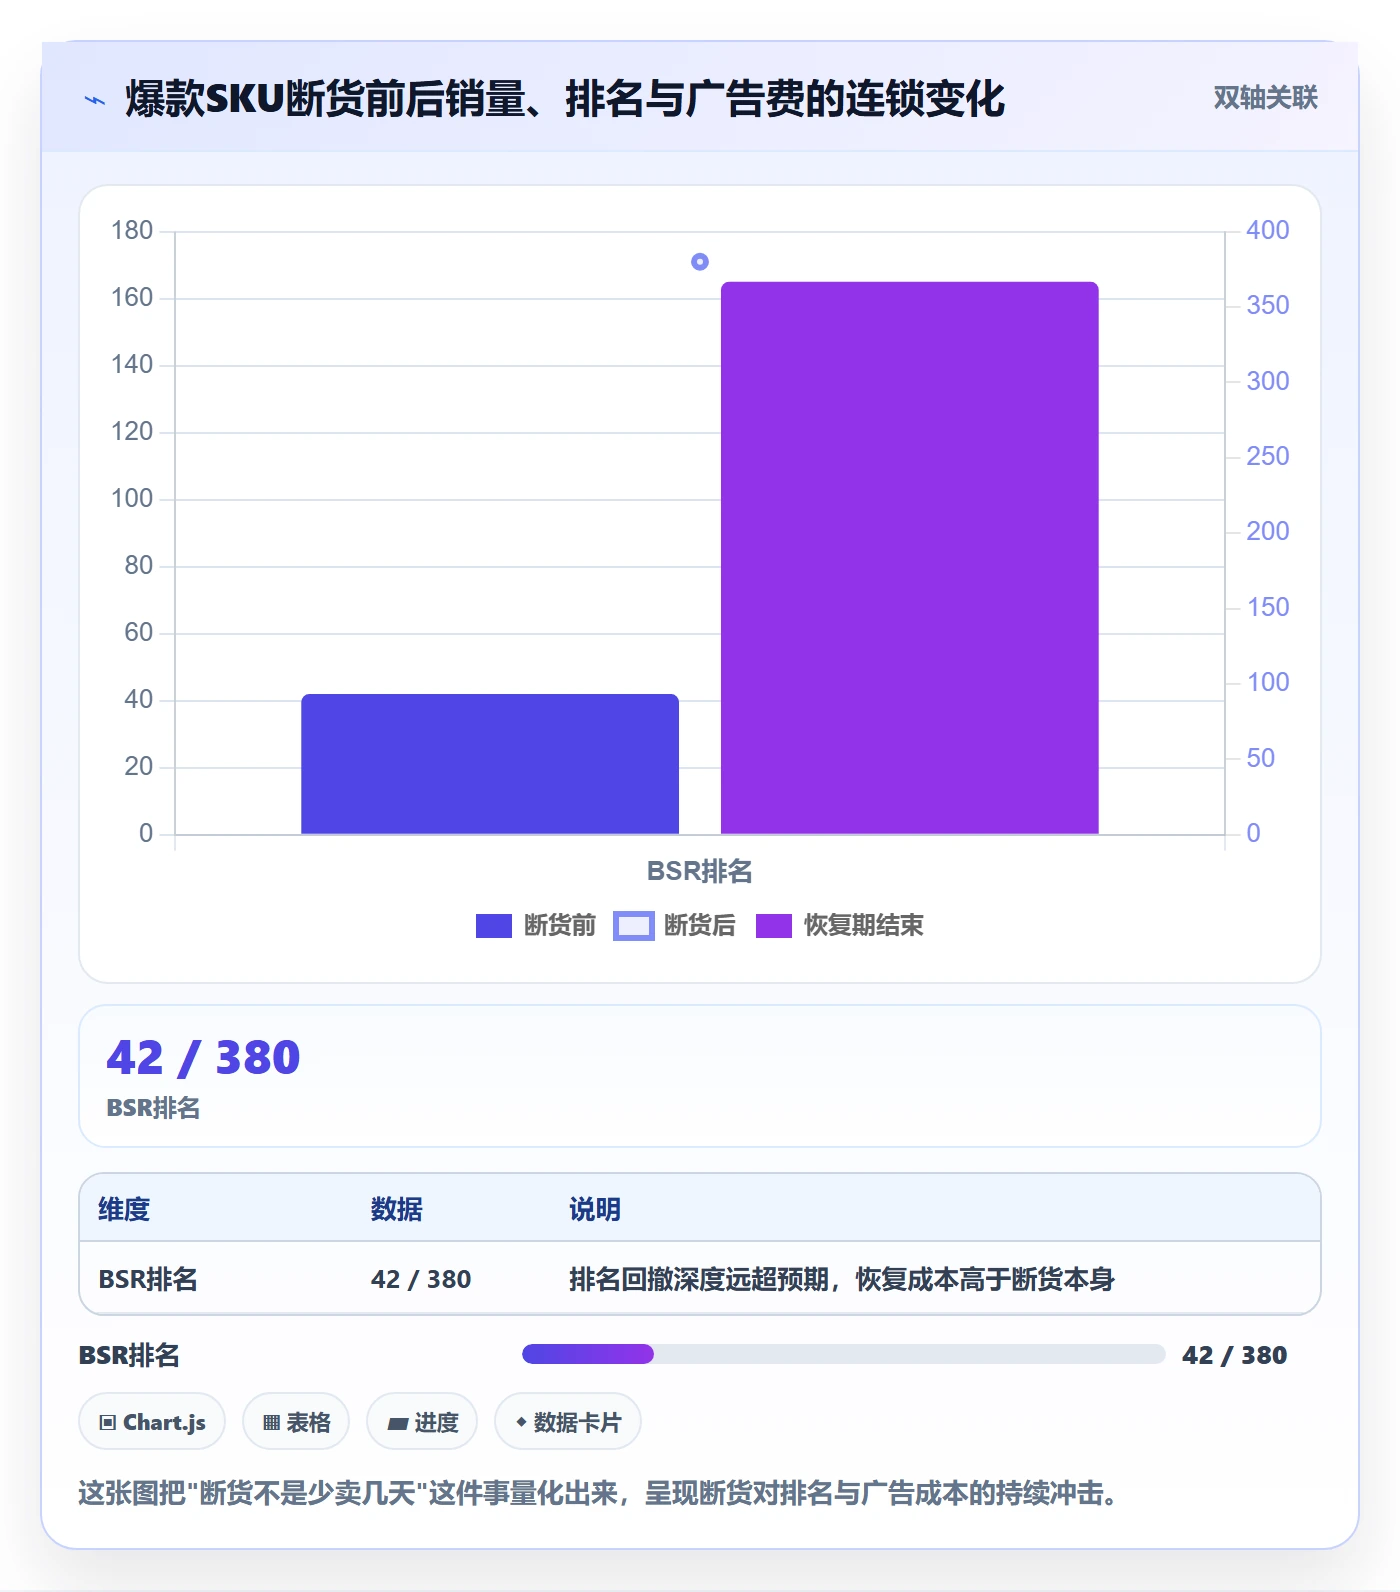Click the 双轴关联 label in header

pyautogui.click(x=1266, y=98)
